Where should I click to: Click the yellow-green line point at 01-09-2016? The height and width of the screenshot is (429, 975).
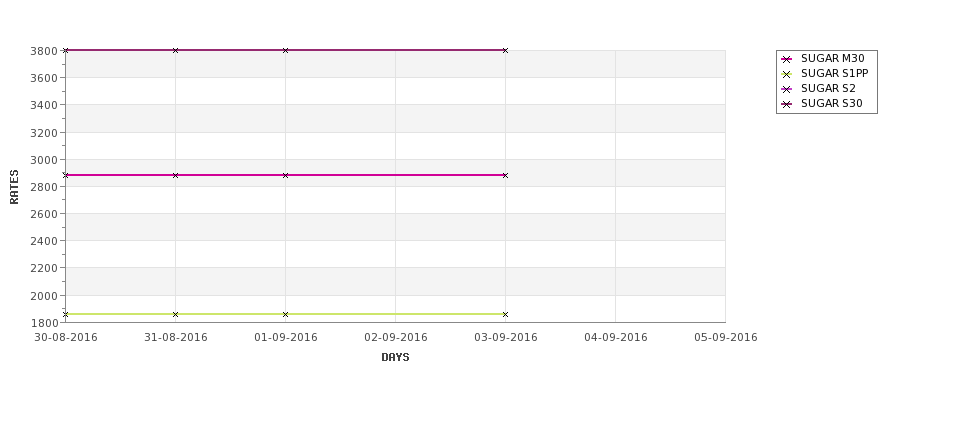(285, 315)
